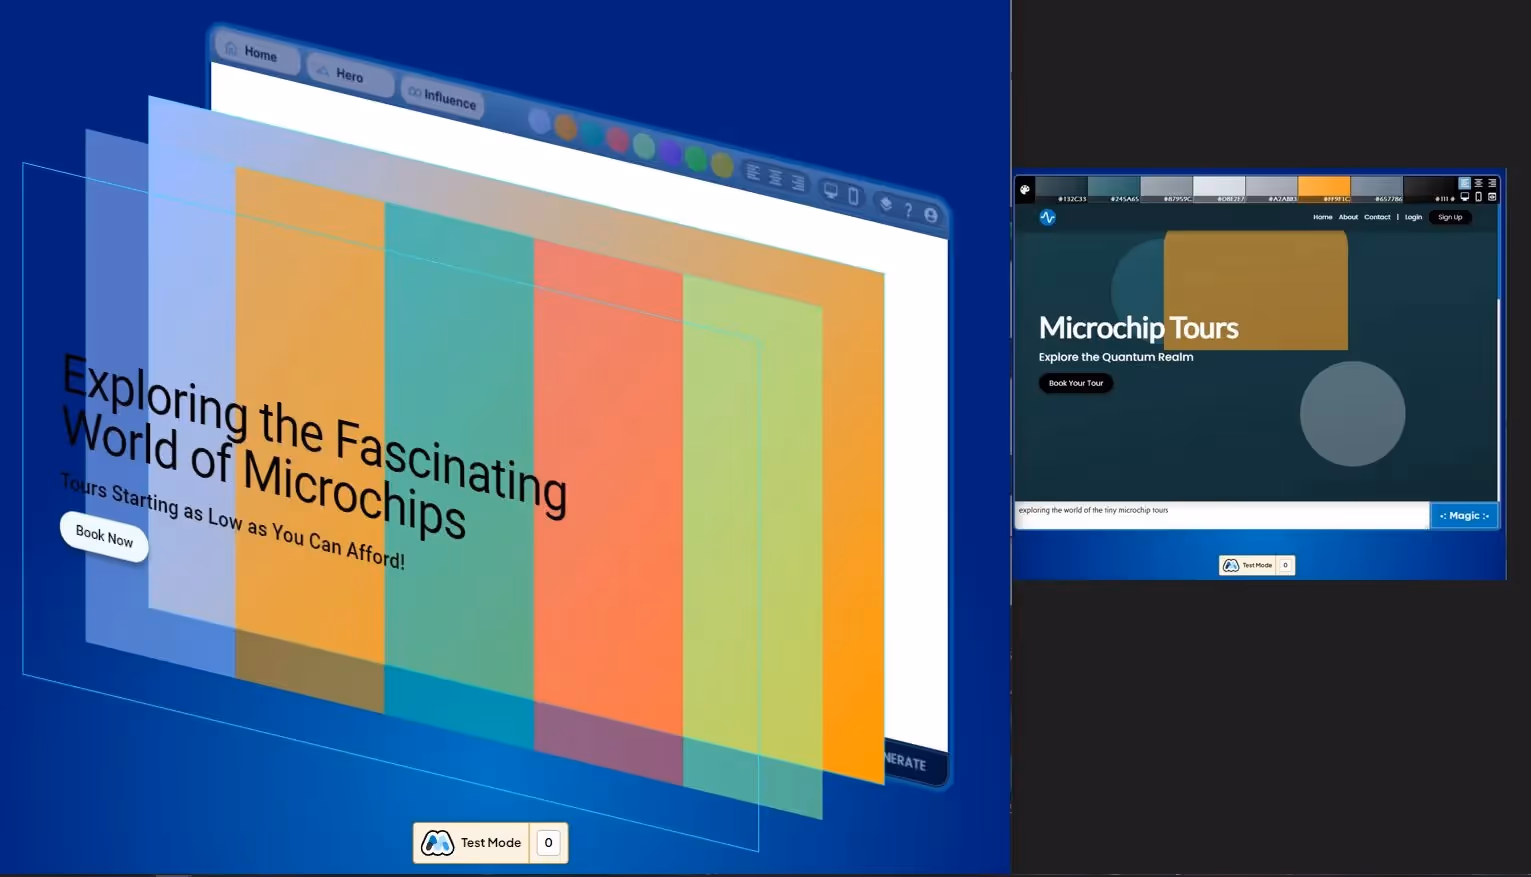Image resolution: width=1531 pixels, height=877 pixels.
Task: Select align-right icon in the right preview toolbar
Action: point(1492,183)
